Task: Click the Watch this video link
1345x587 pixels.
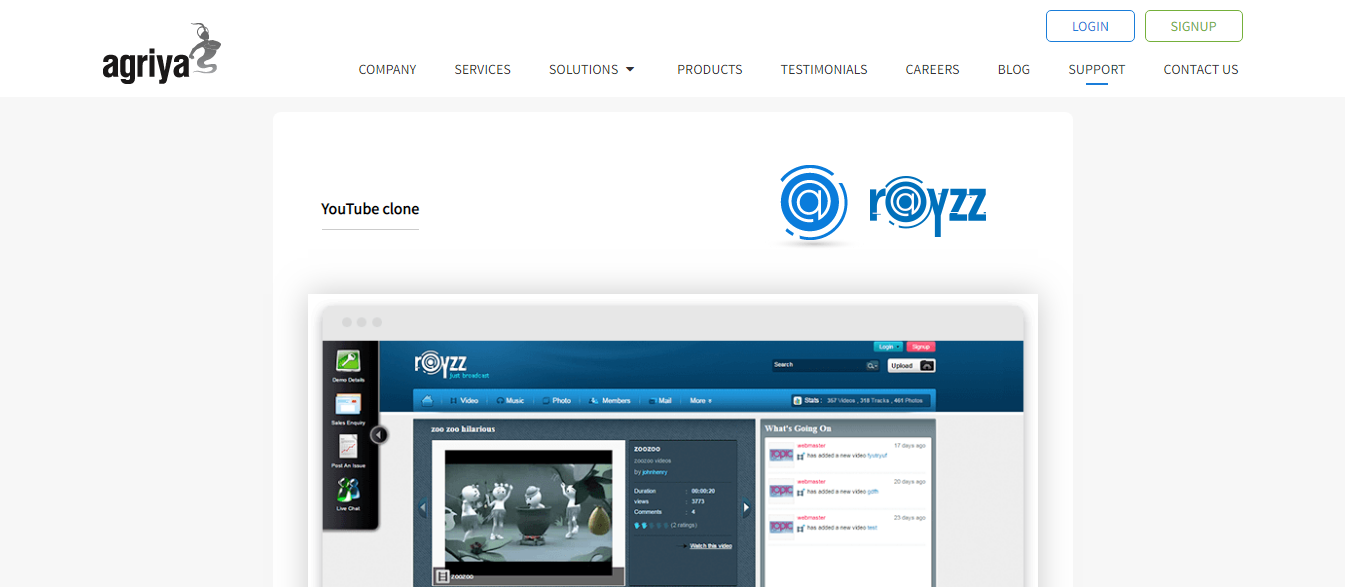Action: click(711, 546)
